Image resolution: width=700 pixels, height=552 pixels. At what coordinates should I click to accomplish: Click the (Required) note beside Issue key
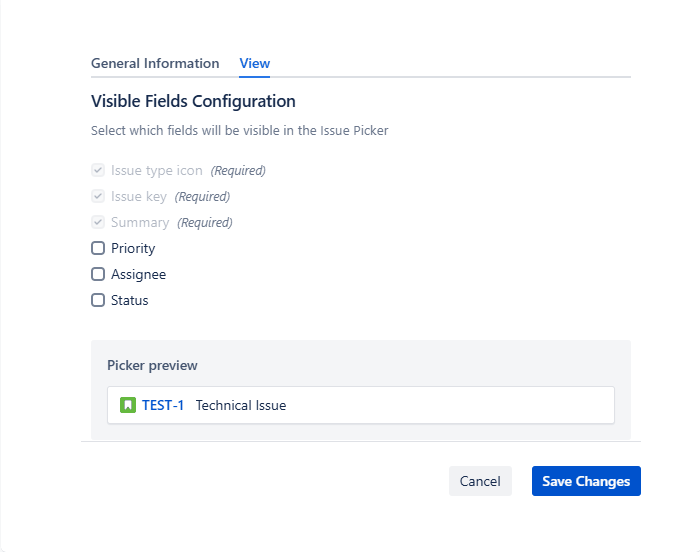tap(202, 196)
